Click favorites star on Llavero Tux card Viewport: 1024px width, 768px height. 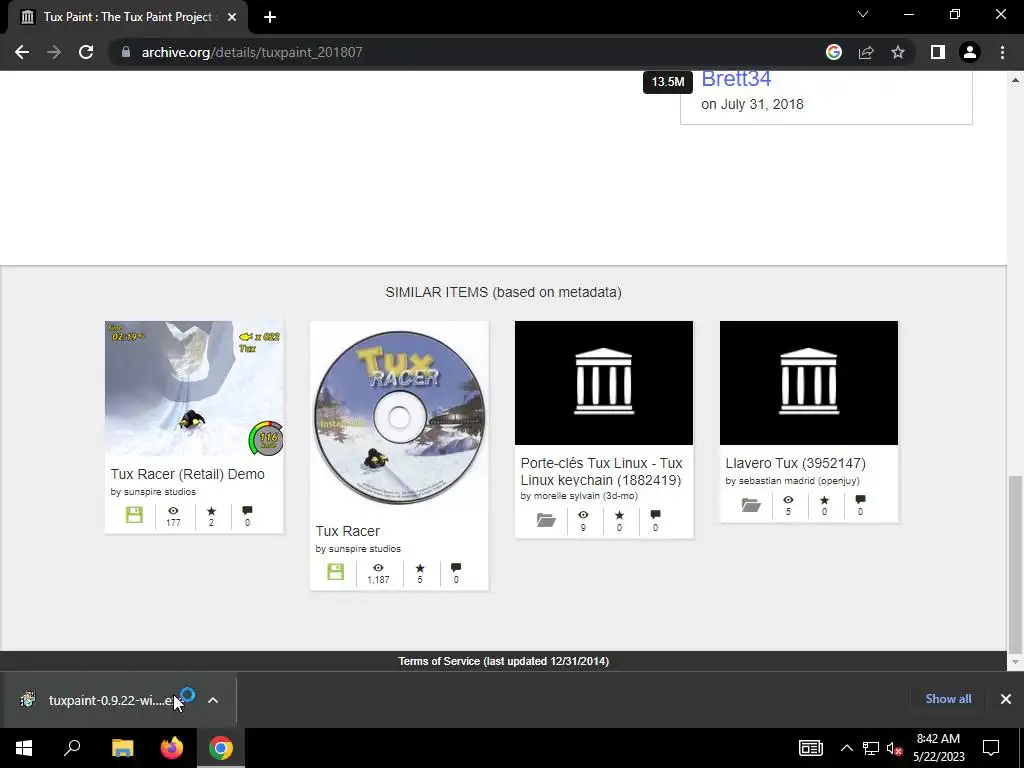coord(824,500)
